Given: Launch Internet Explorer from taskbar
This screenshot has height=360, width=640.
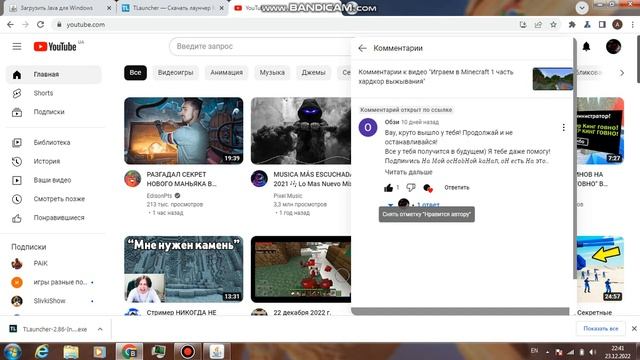Looking at the screenshot, I should pos(42,351).
